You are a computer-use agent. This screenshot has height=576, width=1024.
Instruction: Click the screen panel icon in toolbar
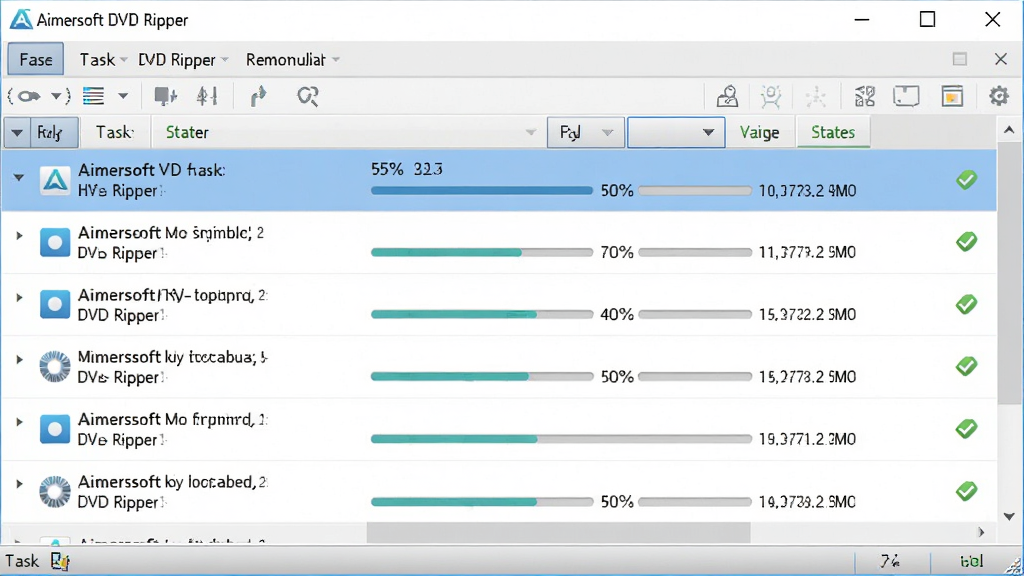[906, 97]
